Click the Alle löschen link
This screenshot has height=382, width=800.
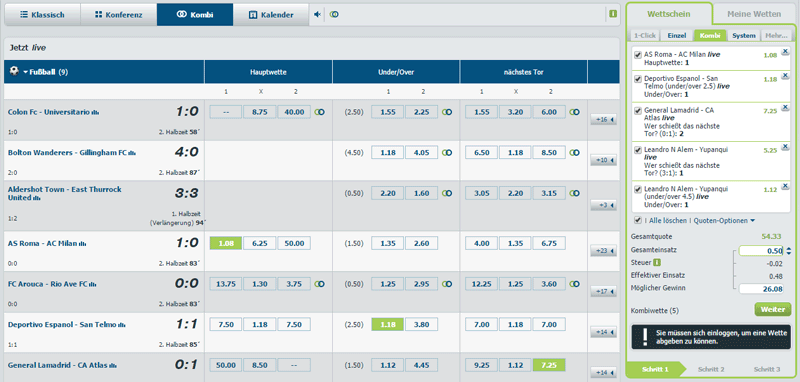pos(667,221)
